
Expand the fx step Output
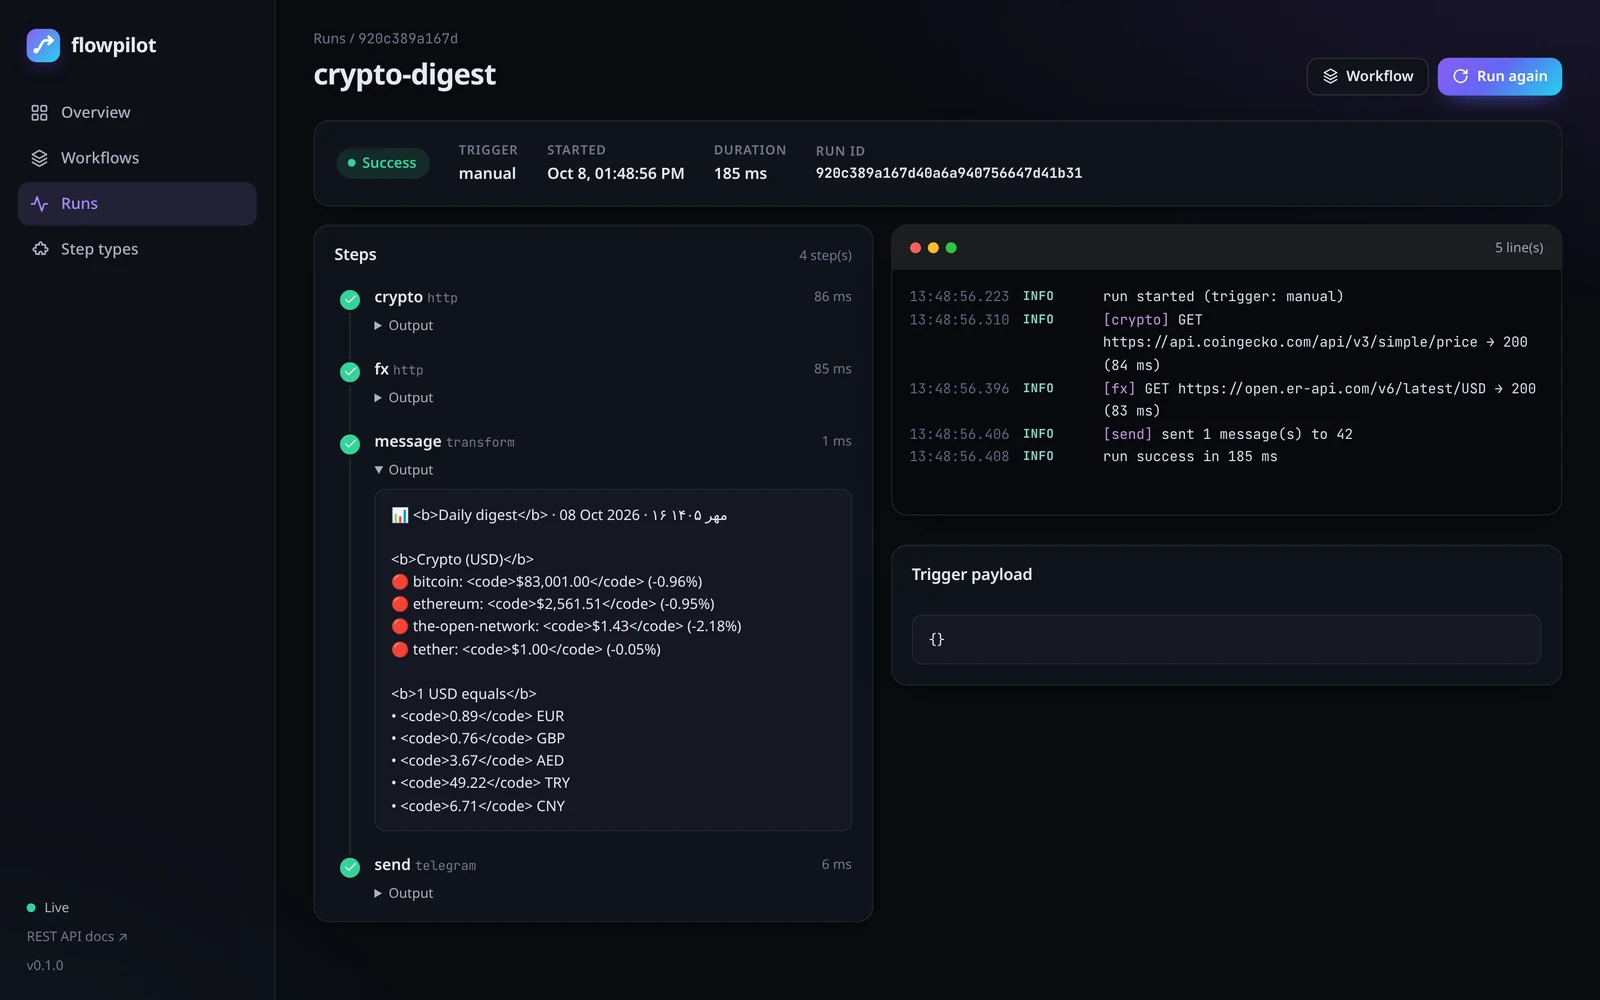coord(404,398)
